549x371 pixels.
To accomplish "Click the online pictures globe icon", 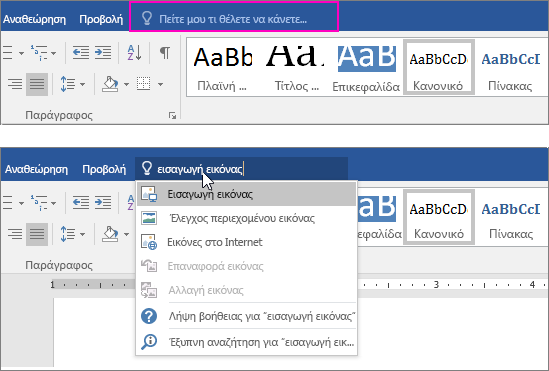I will tap(149, 242).
